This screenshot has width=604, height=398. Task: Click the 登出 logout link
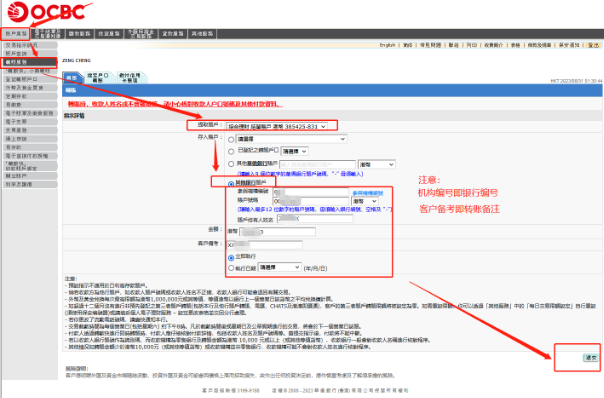click(x=593, y=45)
